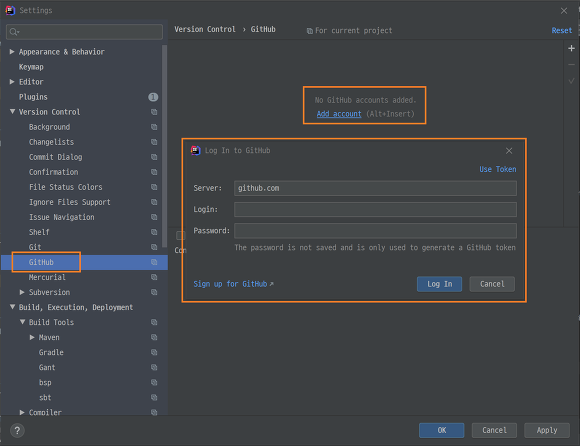The width and height of the screenshot is (580, 446).
Task: Expand Appearance & Behavior section
Action: [x=12, y=52]
